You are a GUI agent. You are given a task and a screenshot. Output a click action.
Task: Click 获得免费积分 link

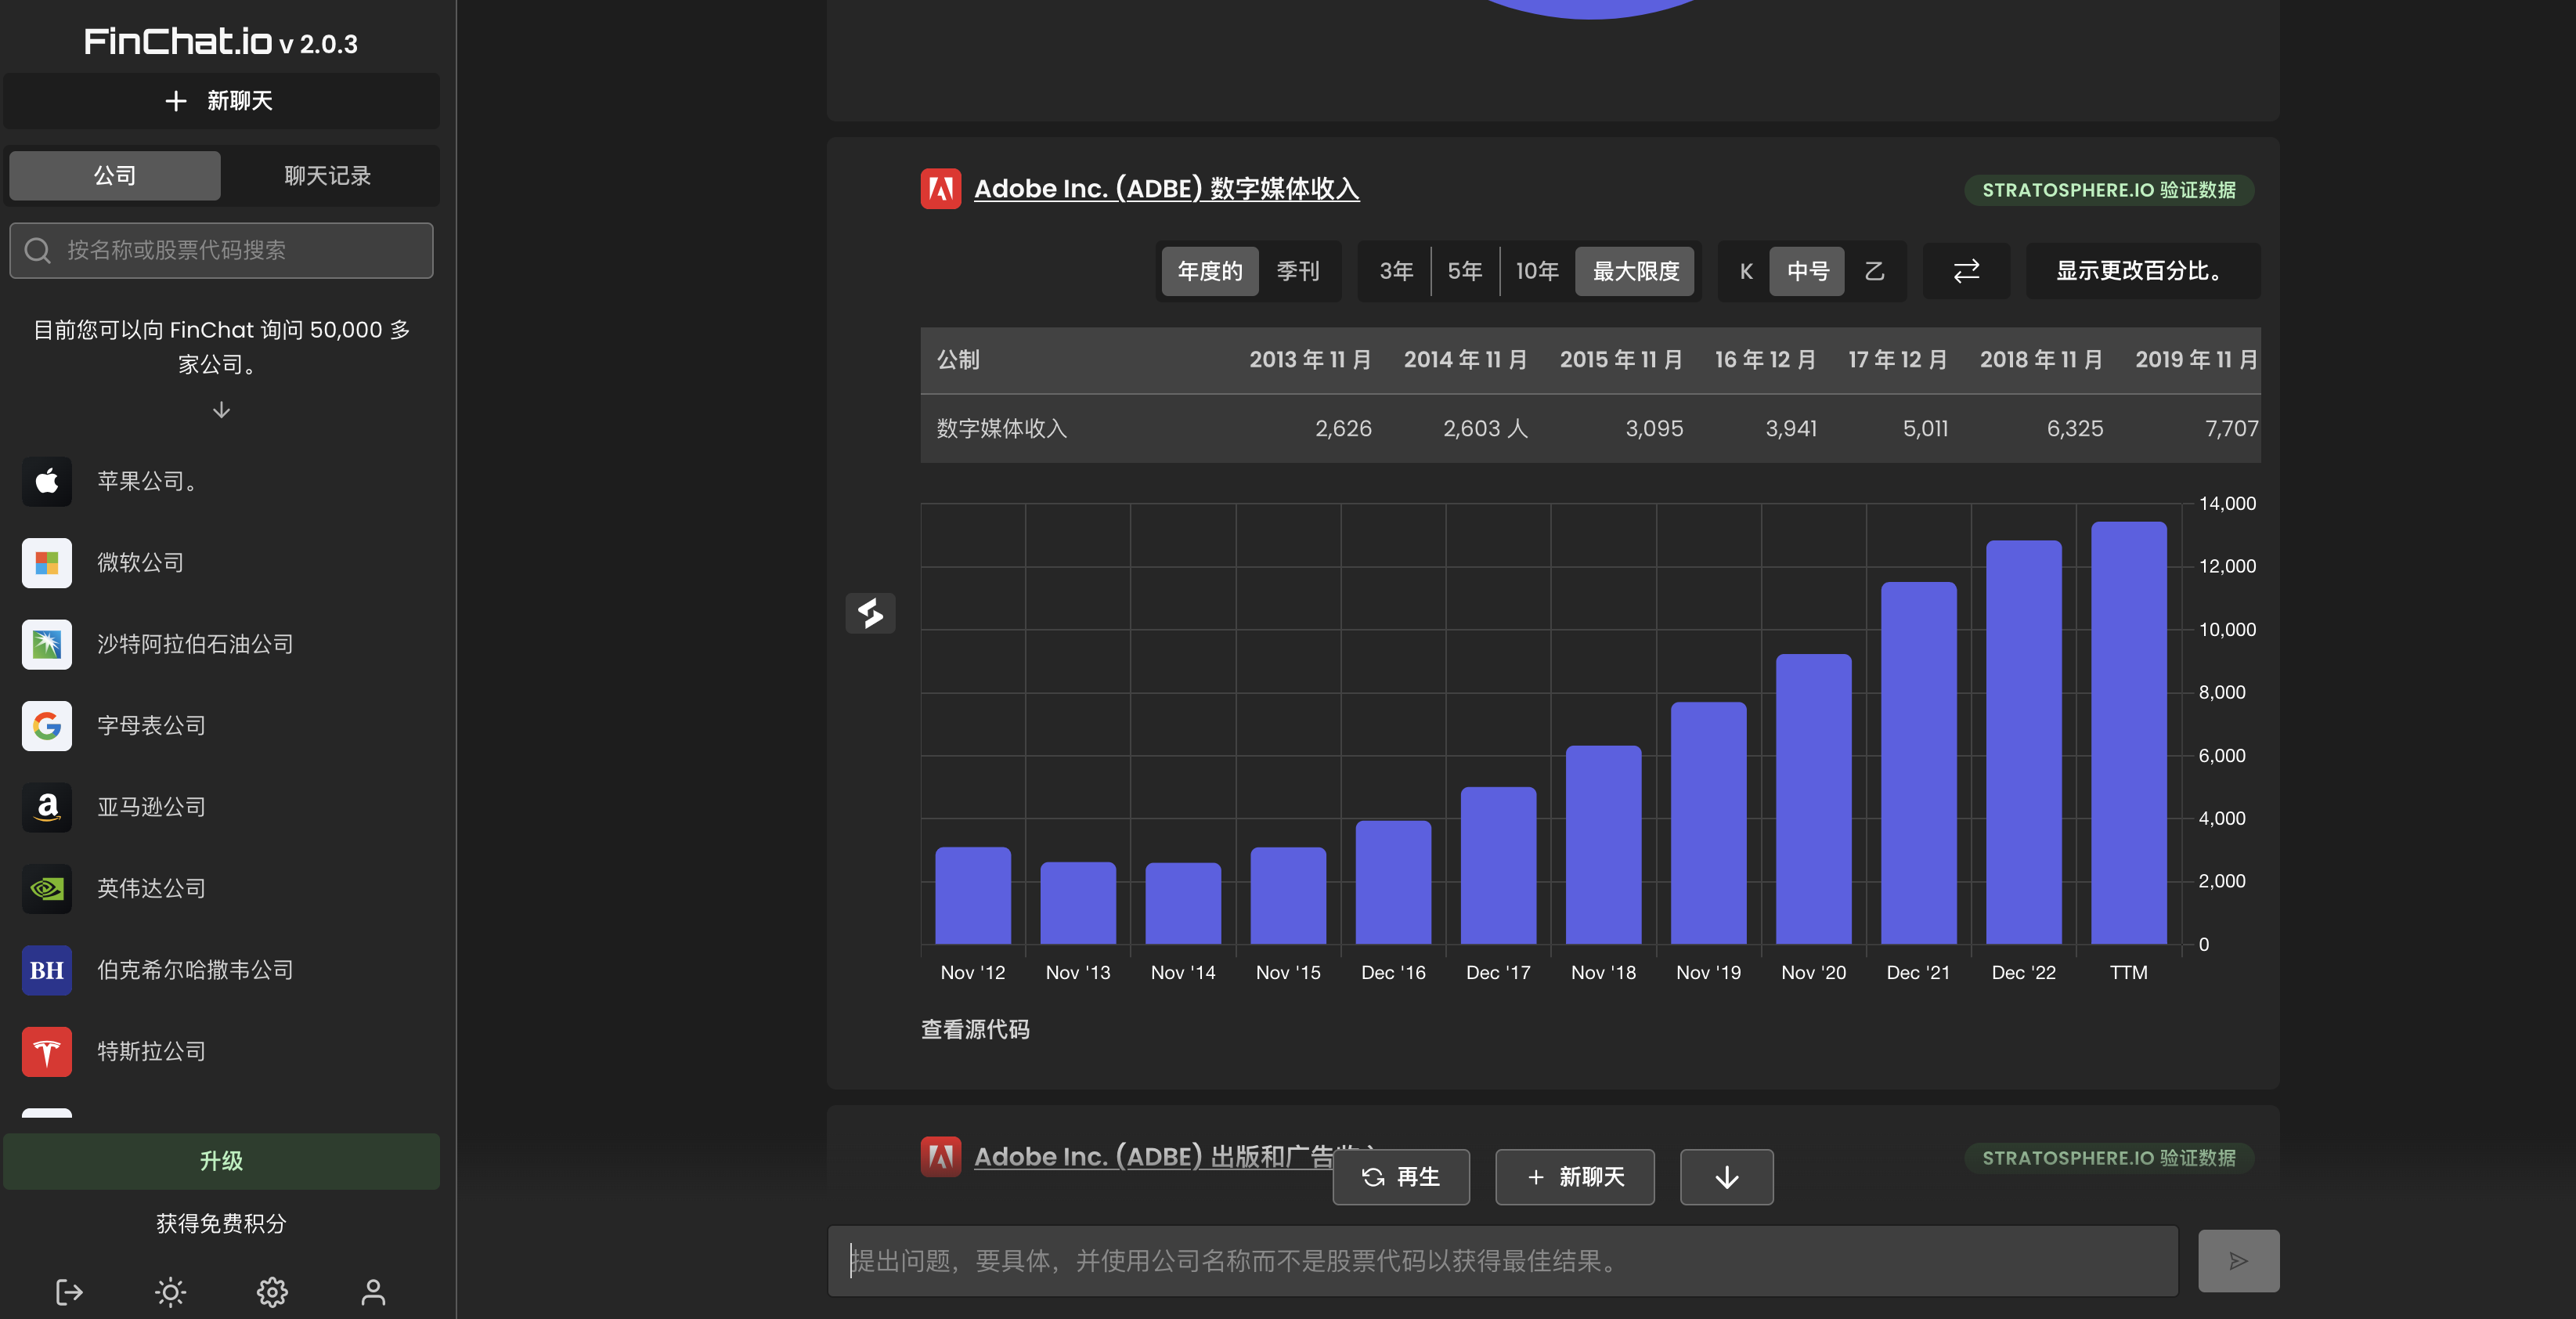(x=221, y=1224)
